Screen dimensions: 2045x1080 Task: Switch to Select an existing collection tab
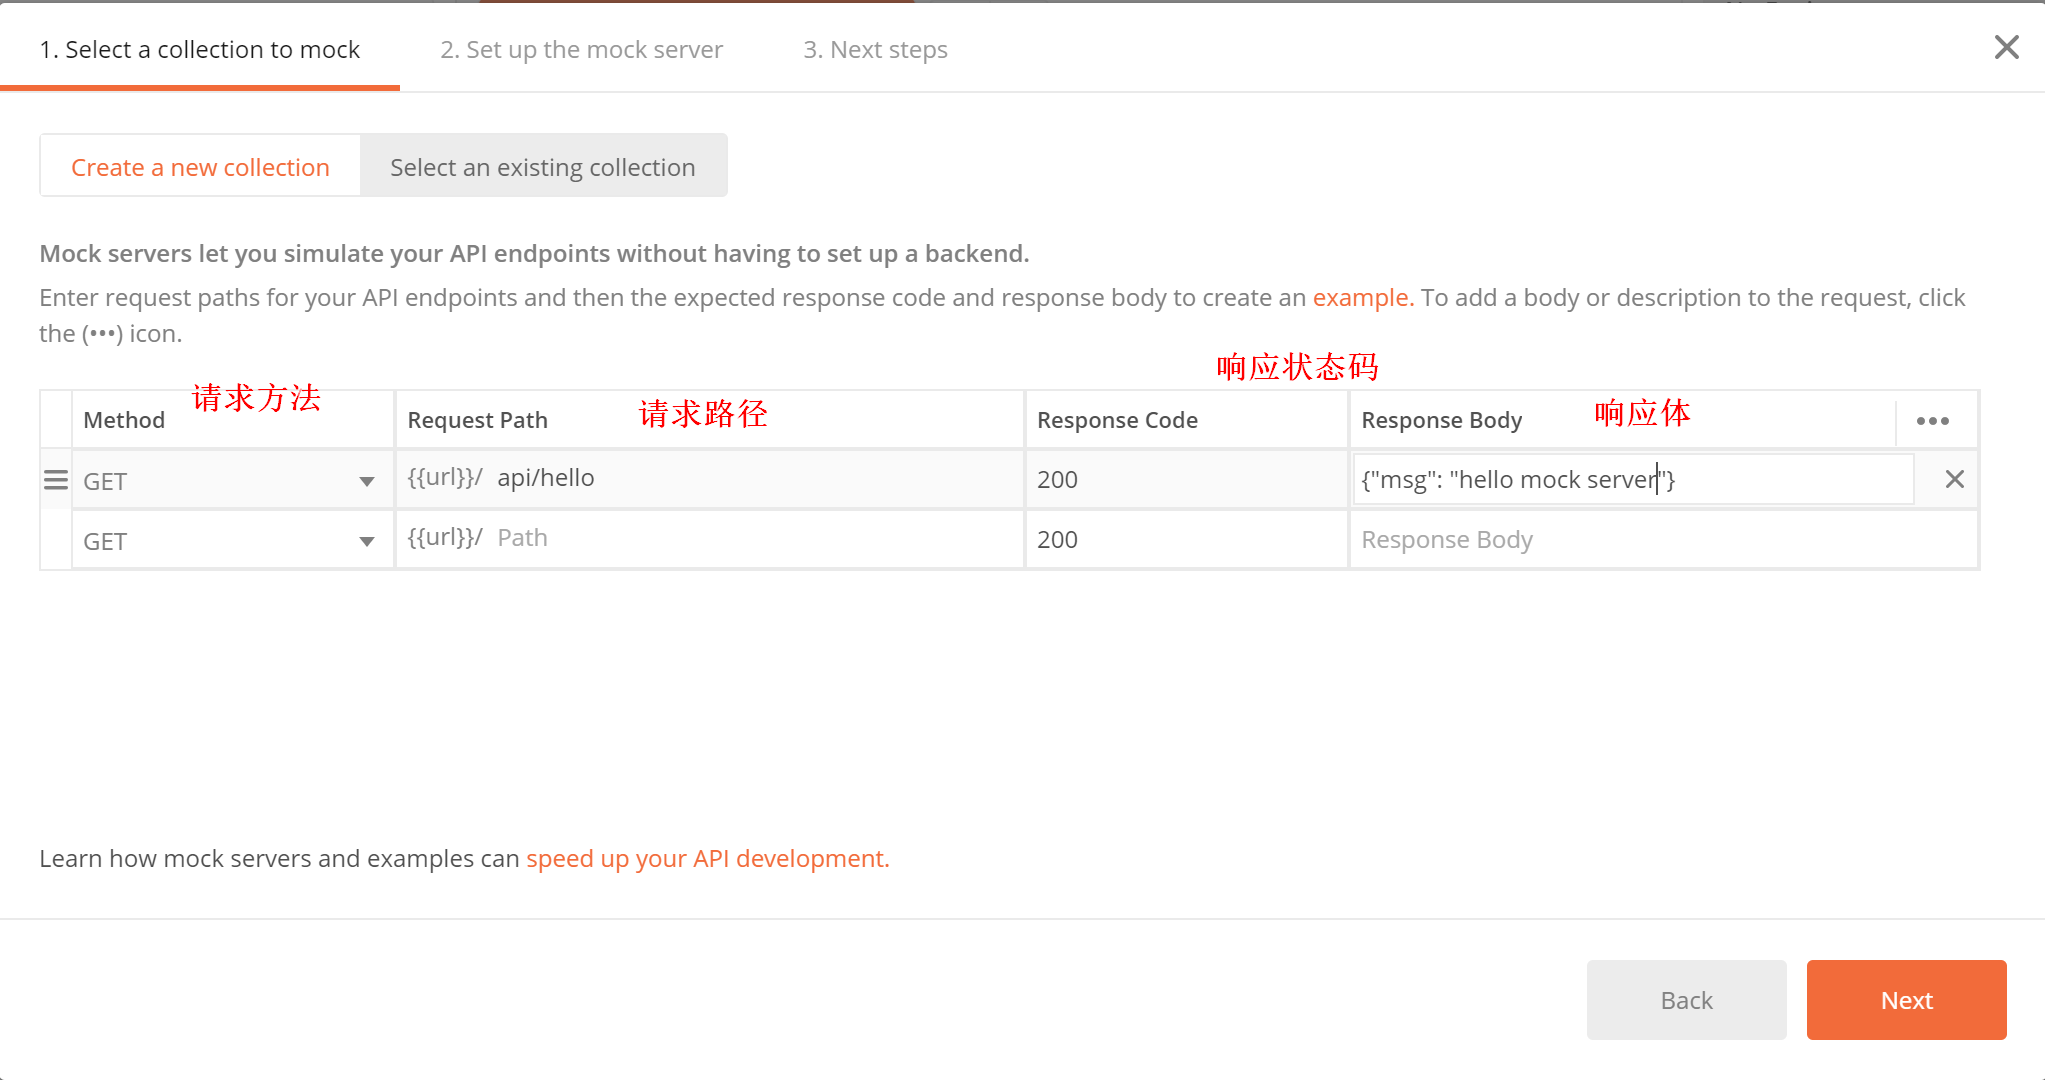(542, 167)
